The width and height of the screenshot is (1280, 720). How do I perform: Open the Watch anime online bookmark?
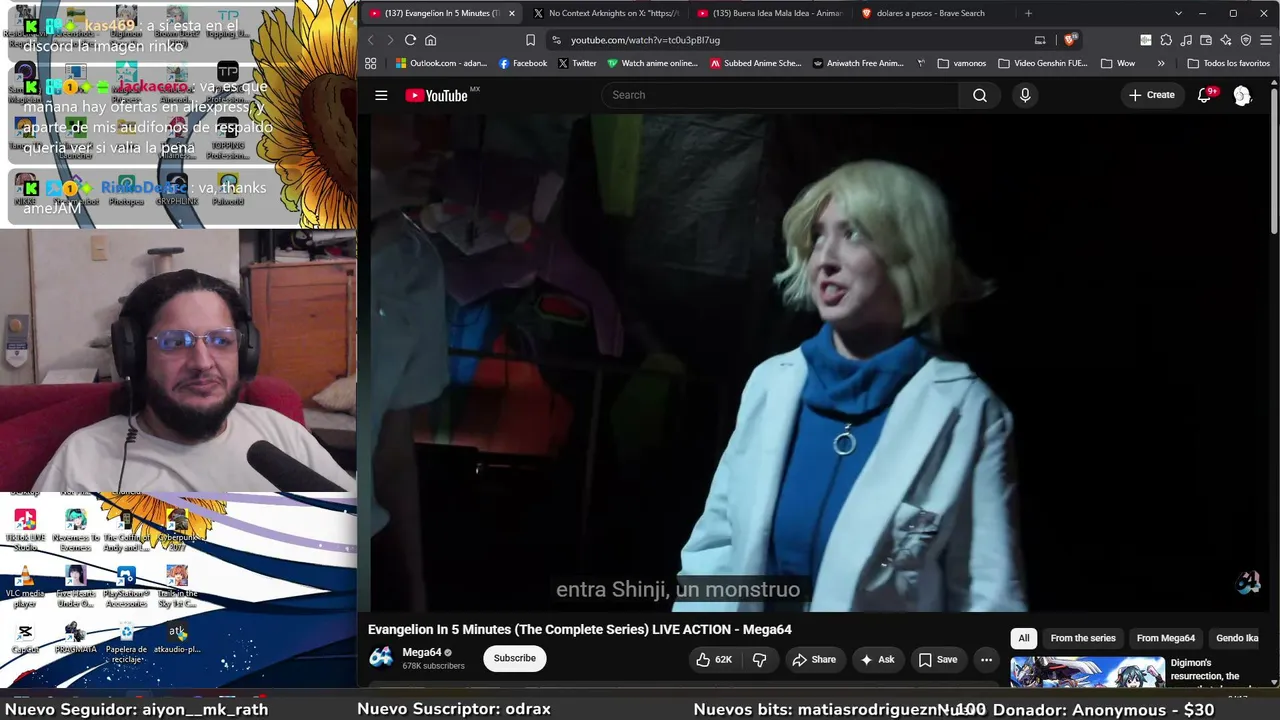pyautogui.click(x=652, y=63)
